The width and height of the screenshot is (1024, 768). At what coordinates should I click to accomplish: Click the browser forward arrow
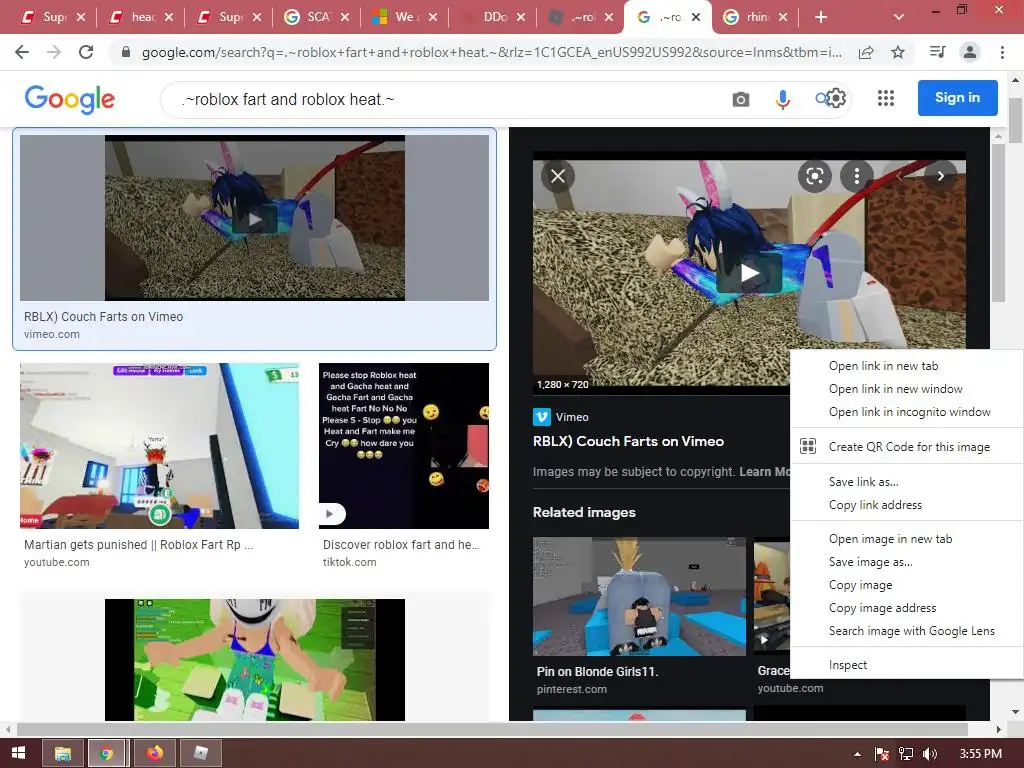(54, 52)
